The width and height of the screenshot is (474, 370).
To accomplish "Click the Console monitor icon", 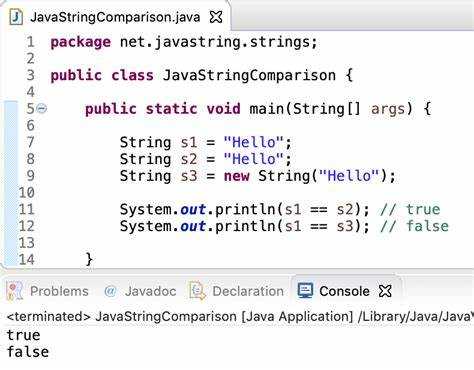I will 305,291.
